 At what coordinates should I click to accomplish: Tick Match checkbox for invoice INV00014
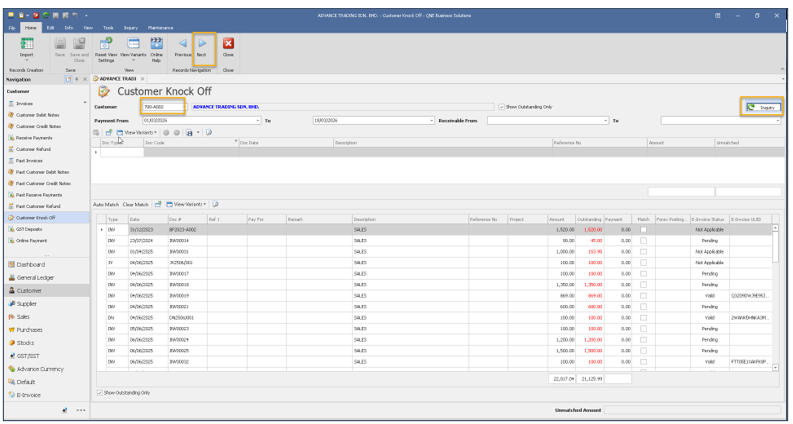[644, 239]
